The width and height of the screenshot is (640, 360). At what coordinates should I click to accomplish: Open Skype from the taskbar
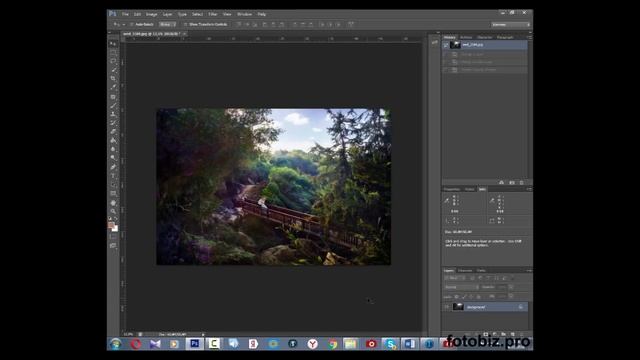tap(390, 344)
